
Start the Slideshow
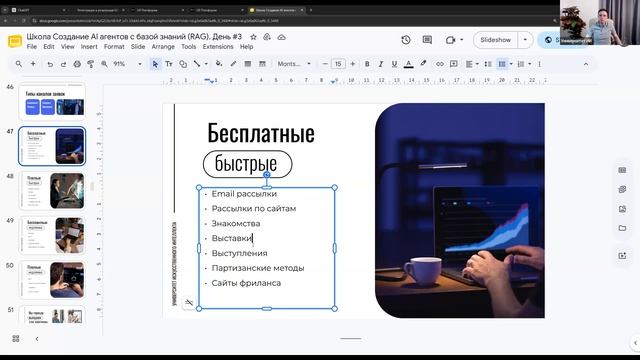click(x=496, y=40)
